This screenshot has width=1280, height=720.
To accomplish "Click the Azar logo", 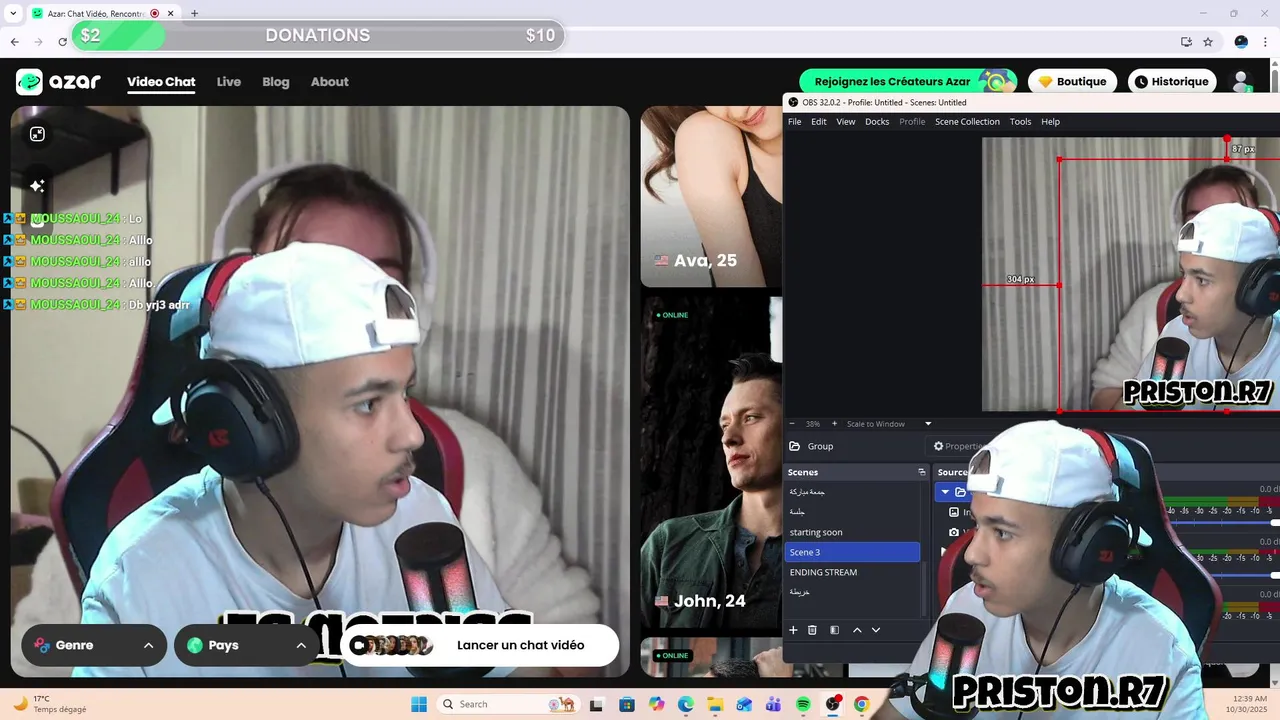I will pos(58,82).
